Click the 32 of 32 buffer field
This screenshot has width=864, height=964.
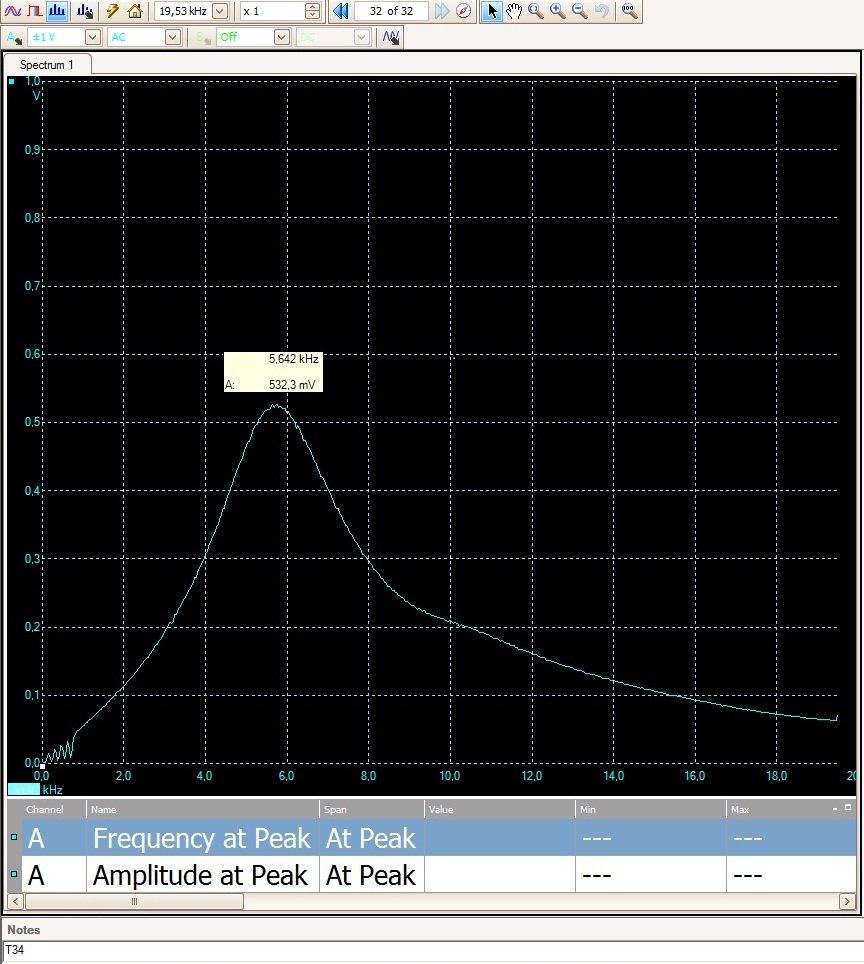pyautogui.click(x=391, y=11)
